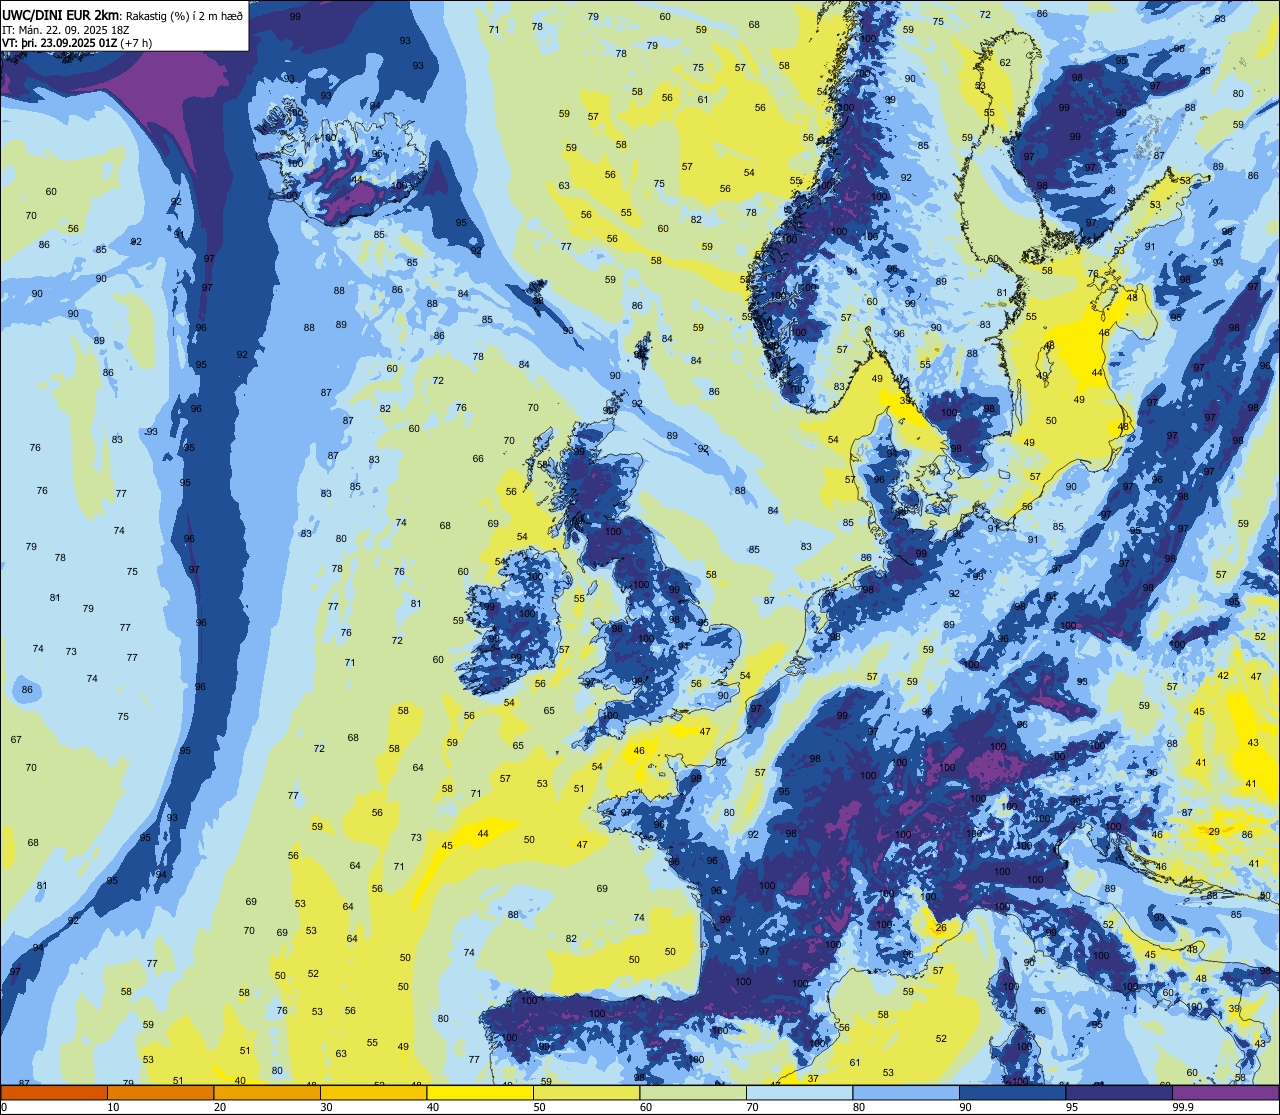Image resolution: width=1280 pixels, height=1115 pixels.
Task: Click the 20–30 legend color segment
Action: pos(267,1093)
